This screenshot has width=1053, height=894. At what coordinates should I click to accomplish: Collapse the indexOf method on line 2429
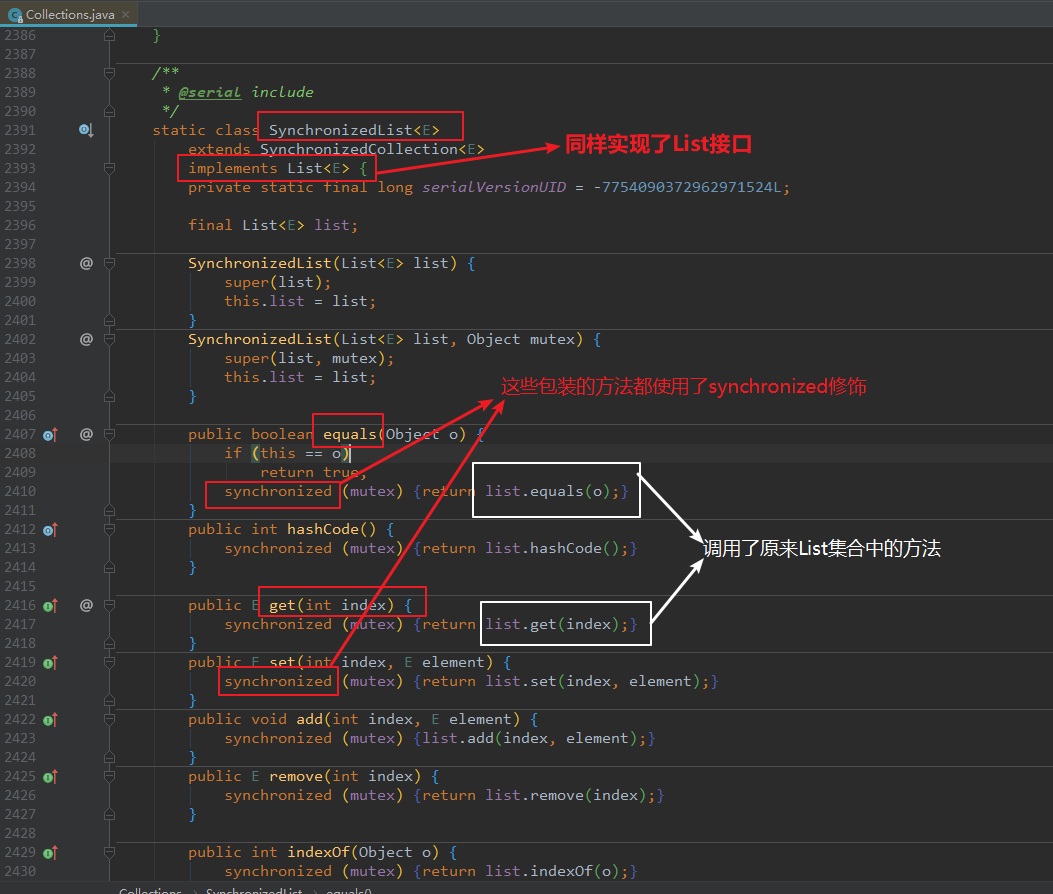pos(109,853)
